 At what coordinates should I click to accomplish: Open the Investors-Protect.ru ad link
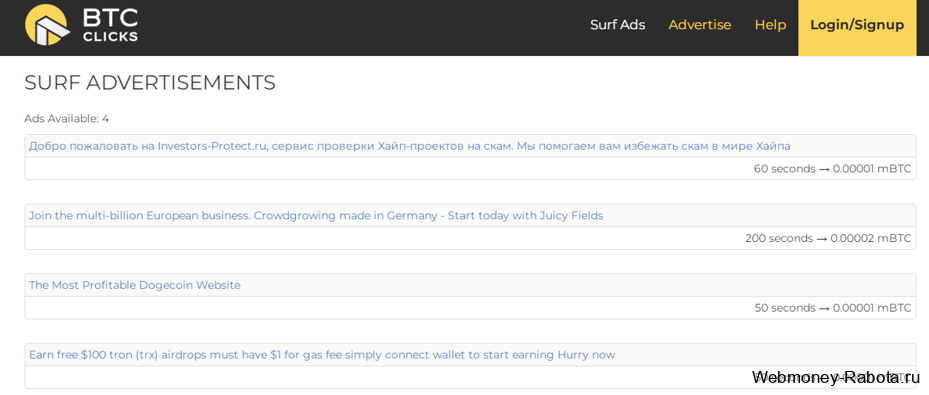pos(409,146)
